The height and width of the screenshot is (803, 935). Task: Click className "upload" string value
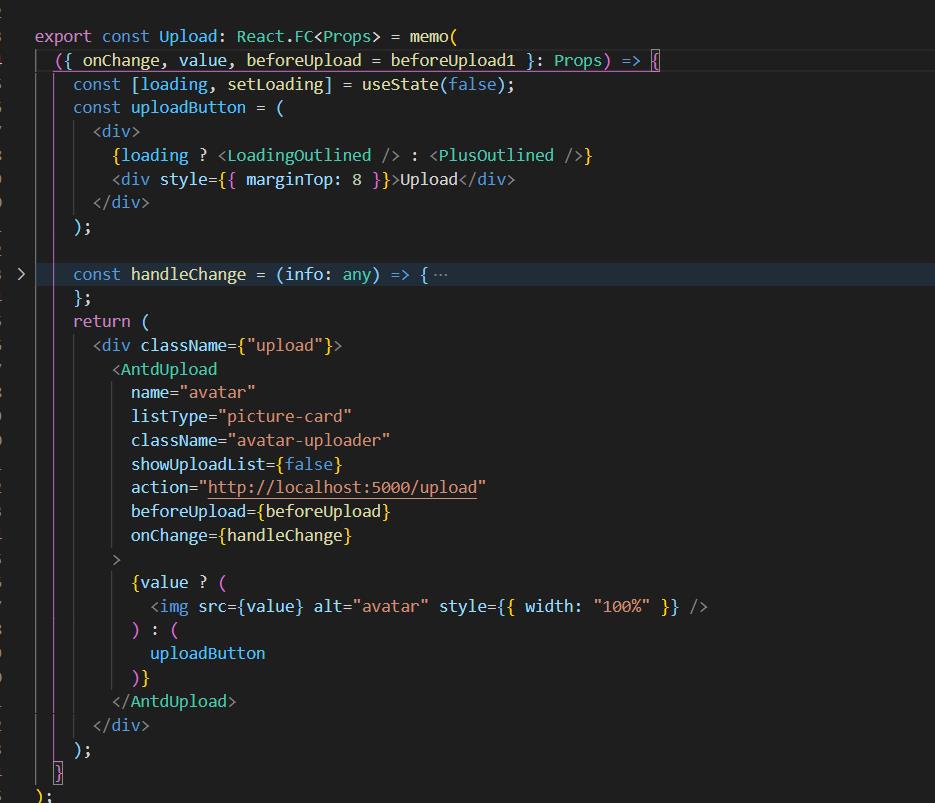[284, 345]
